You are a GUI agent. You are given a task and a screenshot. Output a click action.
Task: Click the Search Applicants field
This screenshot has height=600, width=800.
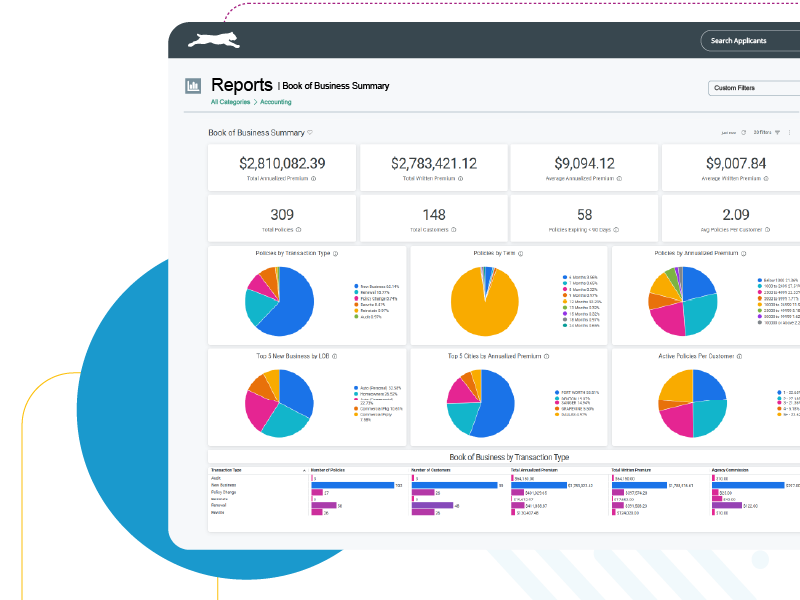coord(750,41)
